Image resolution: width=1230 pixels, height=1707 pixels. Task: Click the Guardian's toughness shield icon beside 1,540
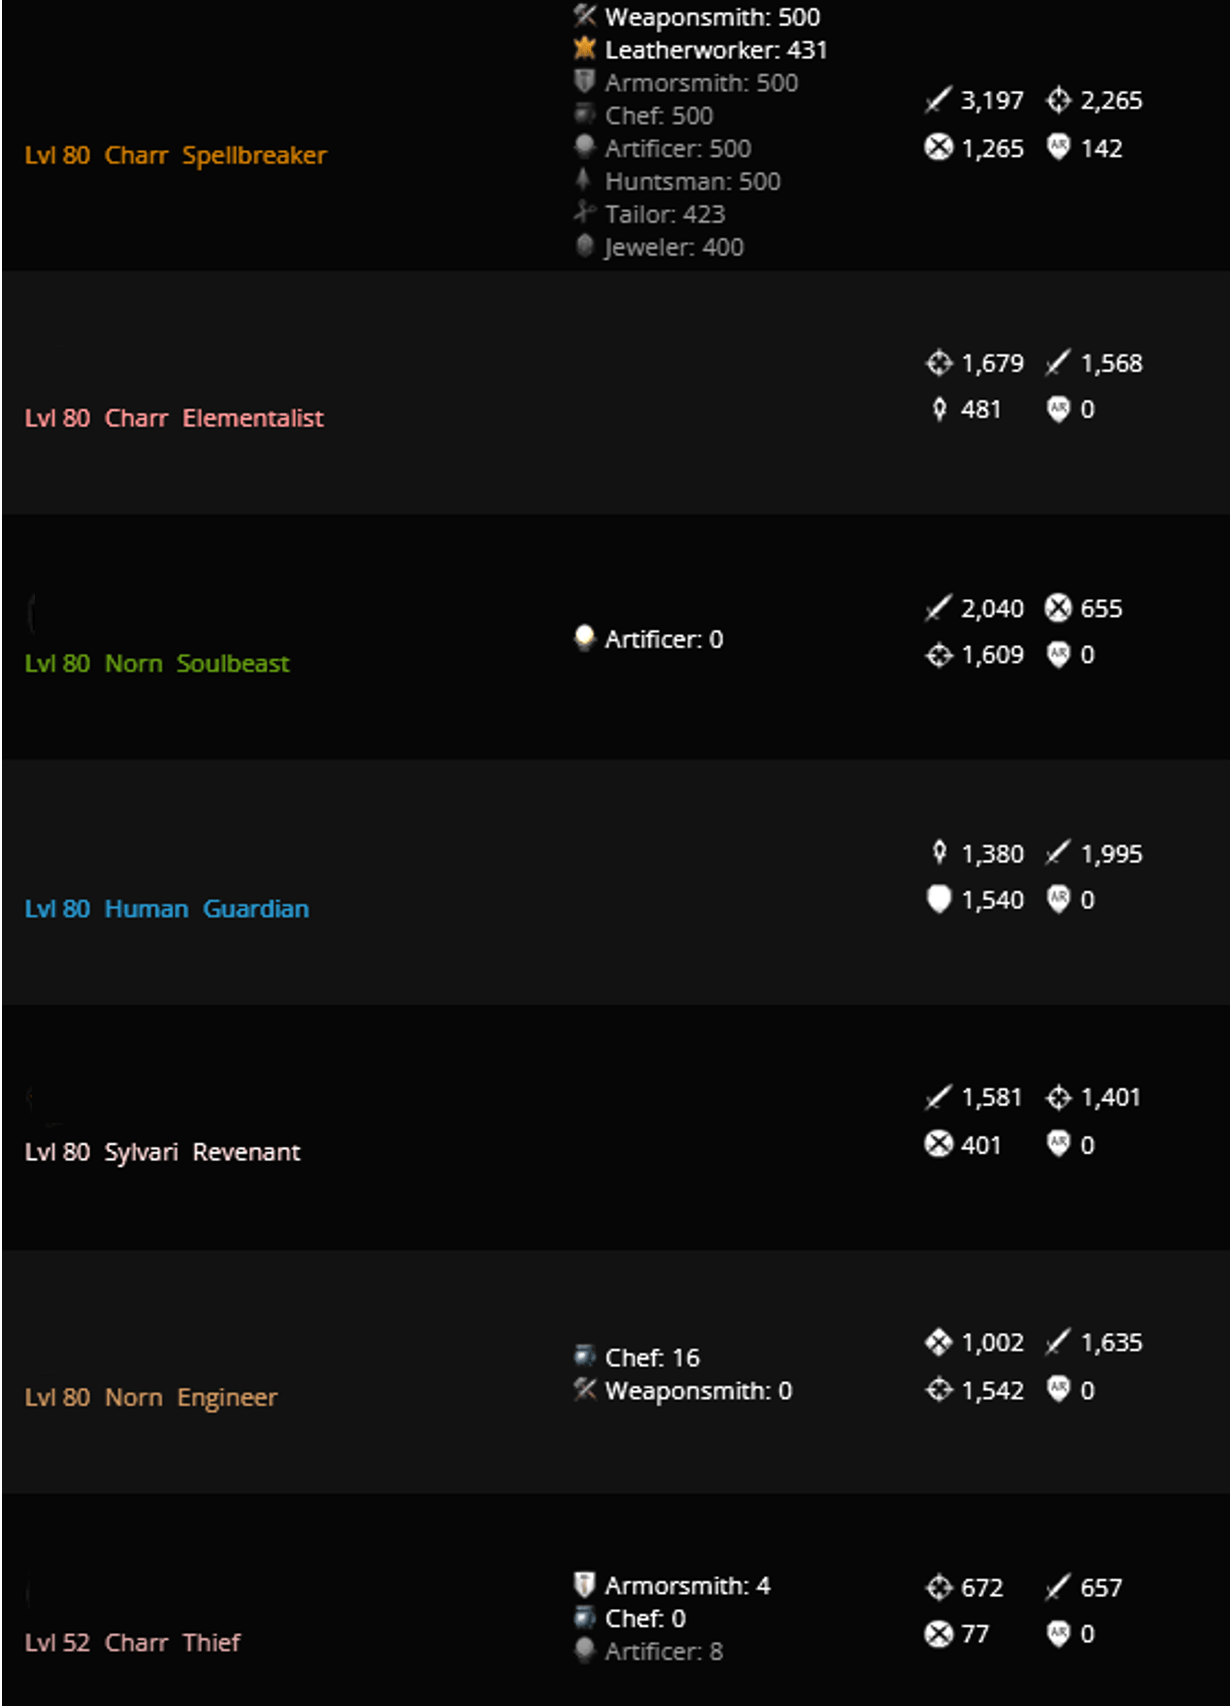pos(938,899)
